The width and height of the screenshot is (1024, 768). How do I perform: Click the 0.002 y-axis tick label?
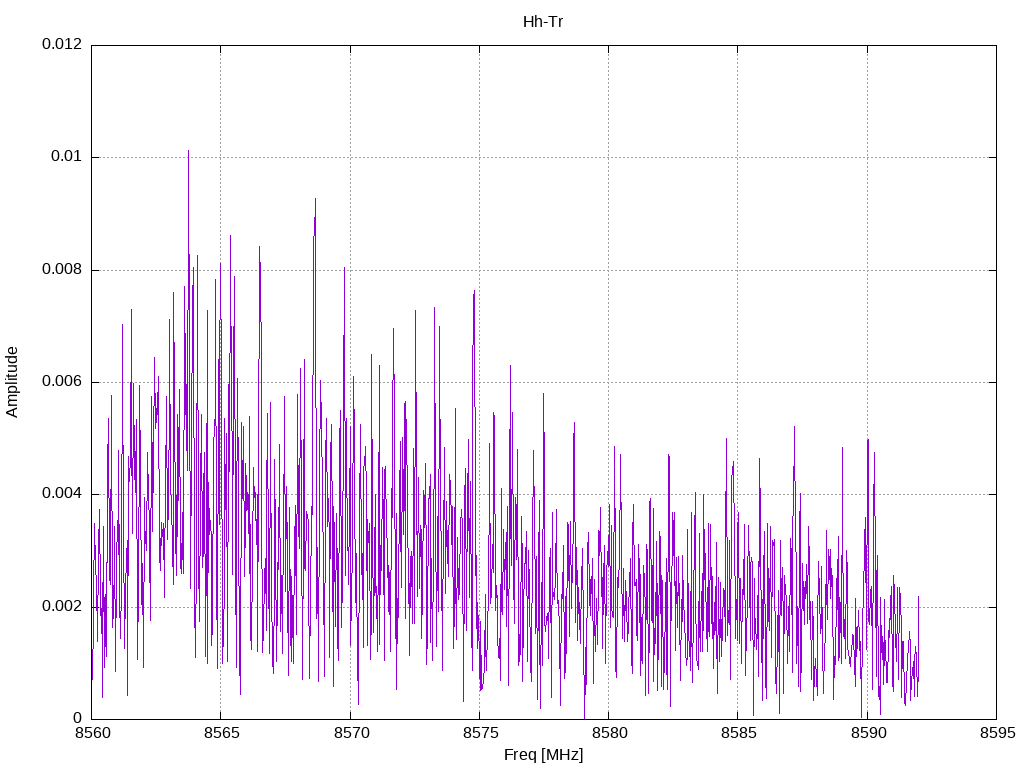62,606
